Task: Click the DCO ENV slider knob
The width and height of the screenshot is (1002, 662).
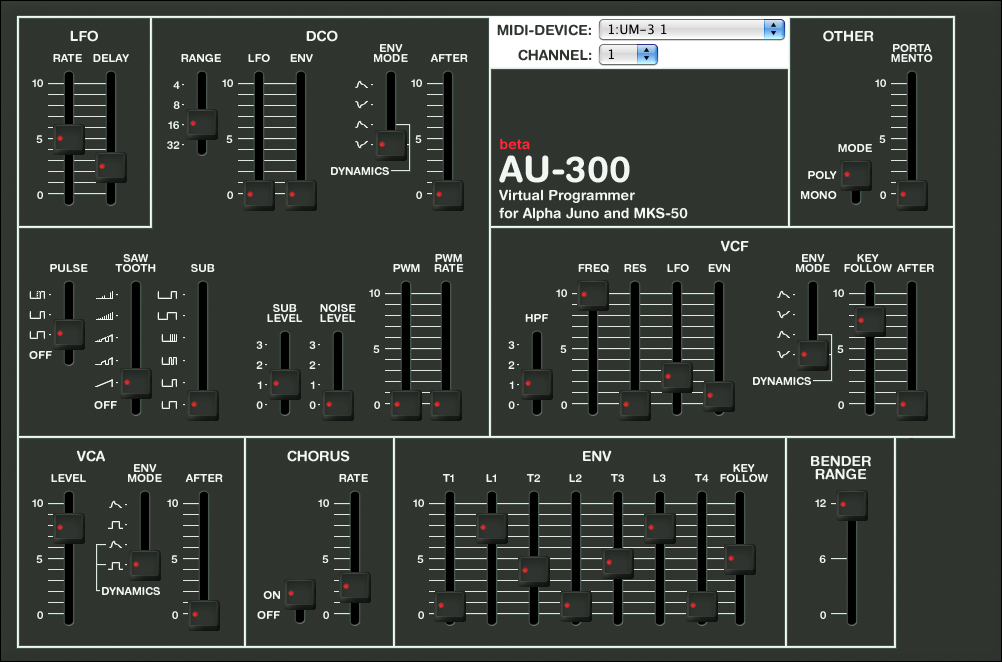Action: point(301,194)
